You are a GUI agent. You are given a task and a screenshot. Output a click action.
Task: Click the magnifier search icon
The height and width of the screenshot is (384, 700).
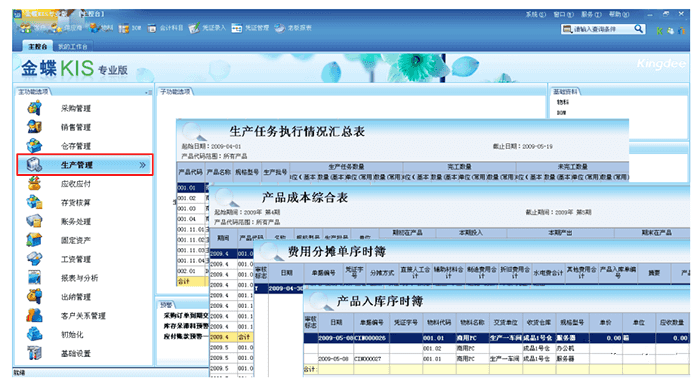[x=639, y=29]
